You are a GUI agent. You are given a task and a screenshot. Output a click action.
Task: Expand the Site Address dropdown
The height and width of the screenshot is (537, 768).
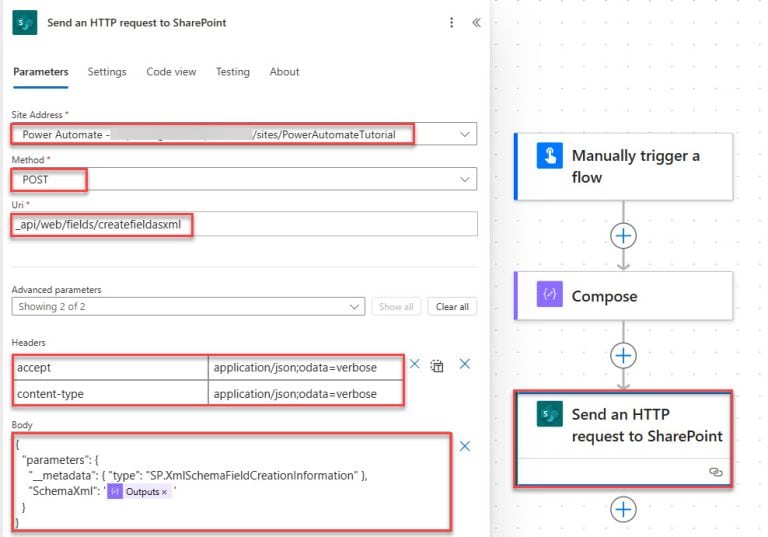(464, 134)
